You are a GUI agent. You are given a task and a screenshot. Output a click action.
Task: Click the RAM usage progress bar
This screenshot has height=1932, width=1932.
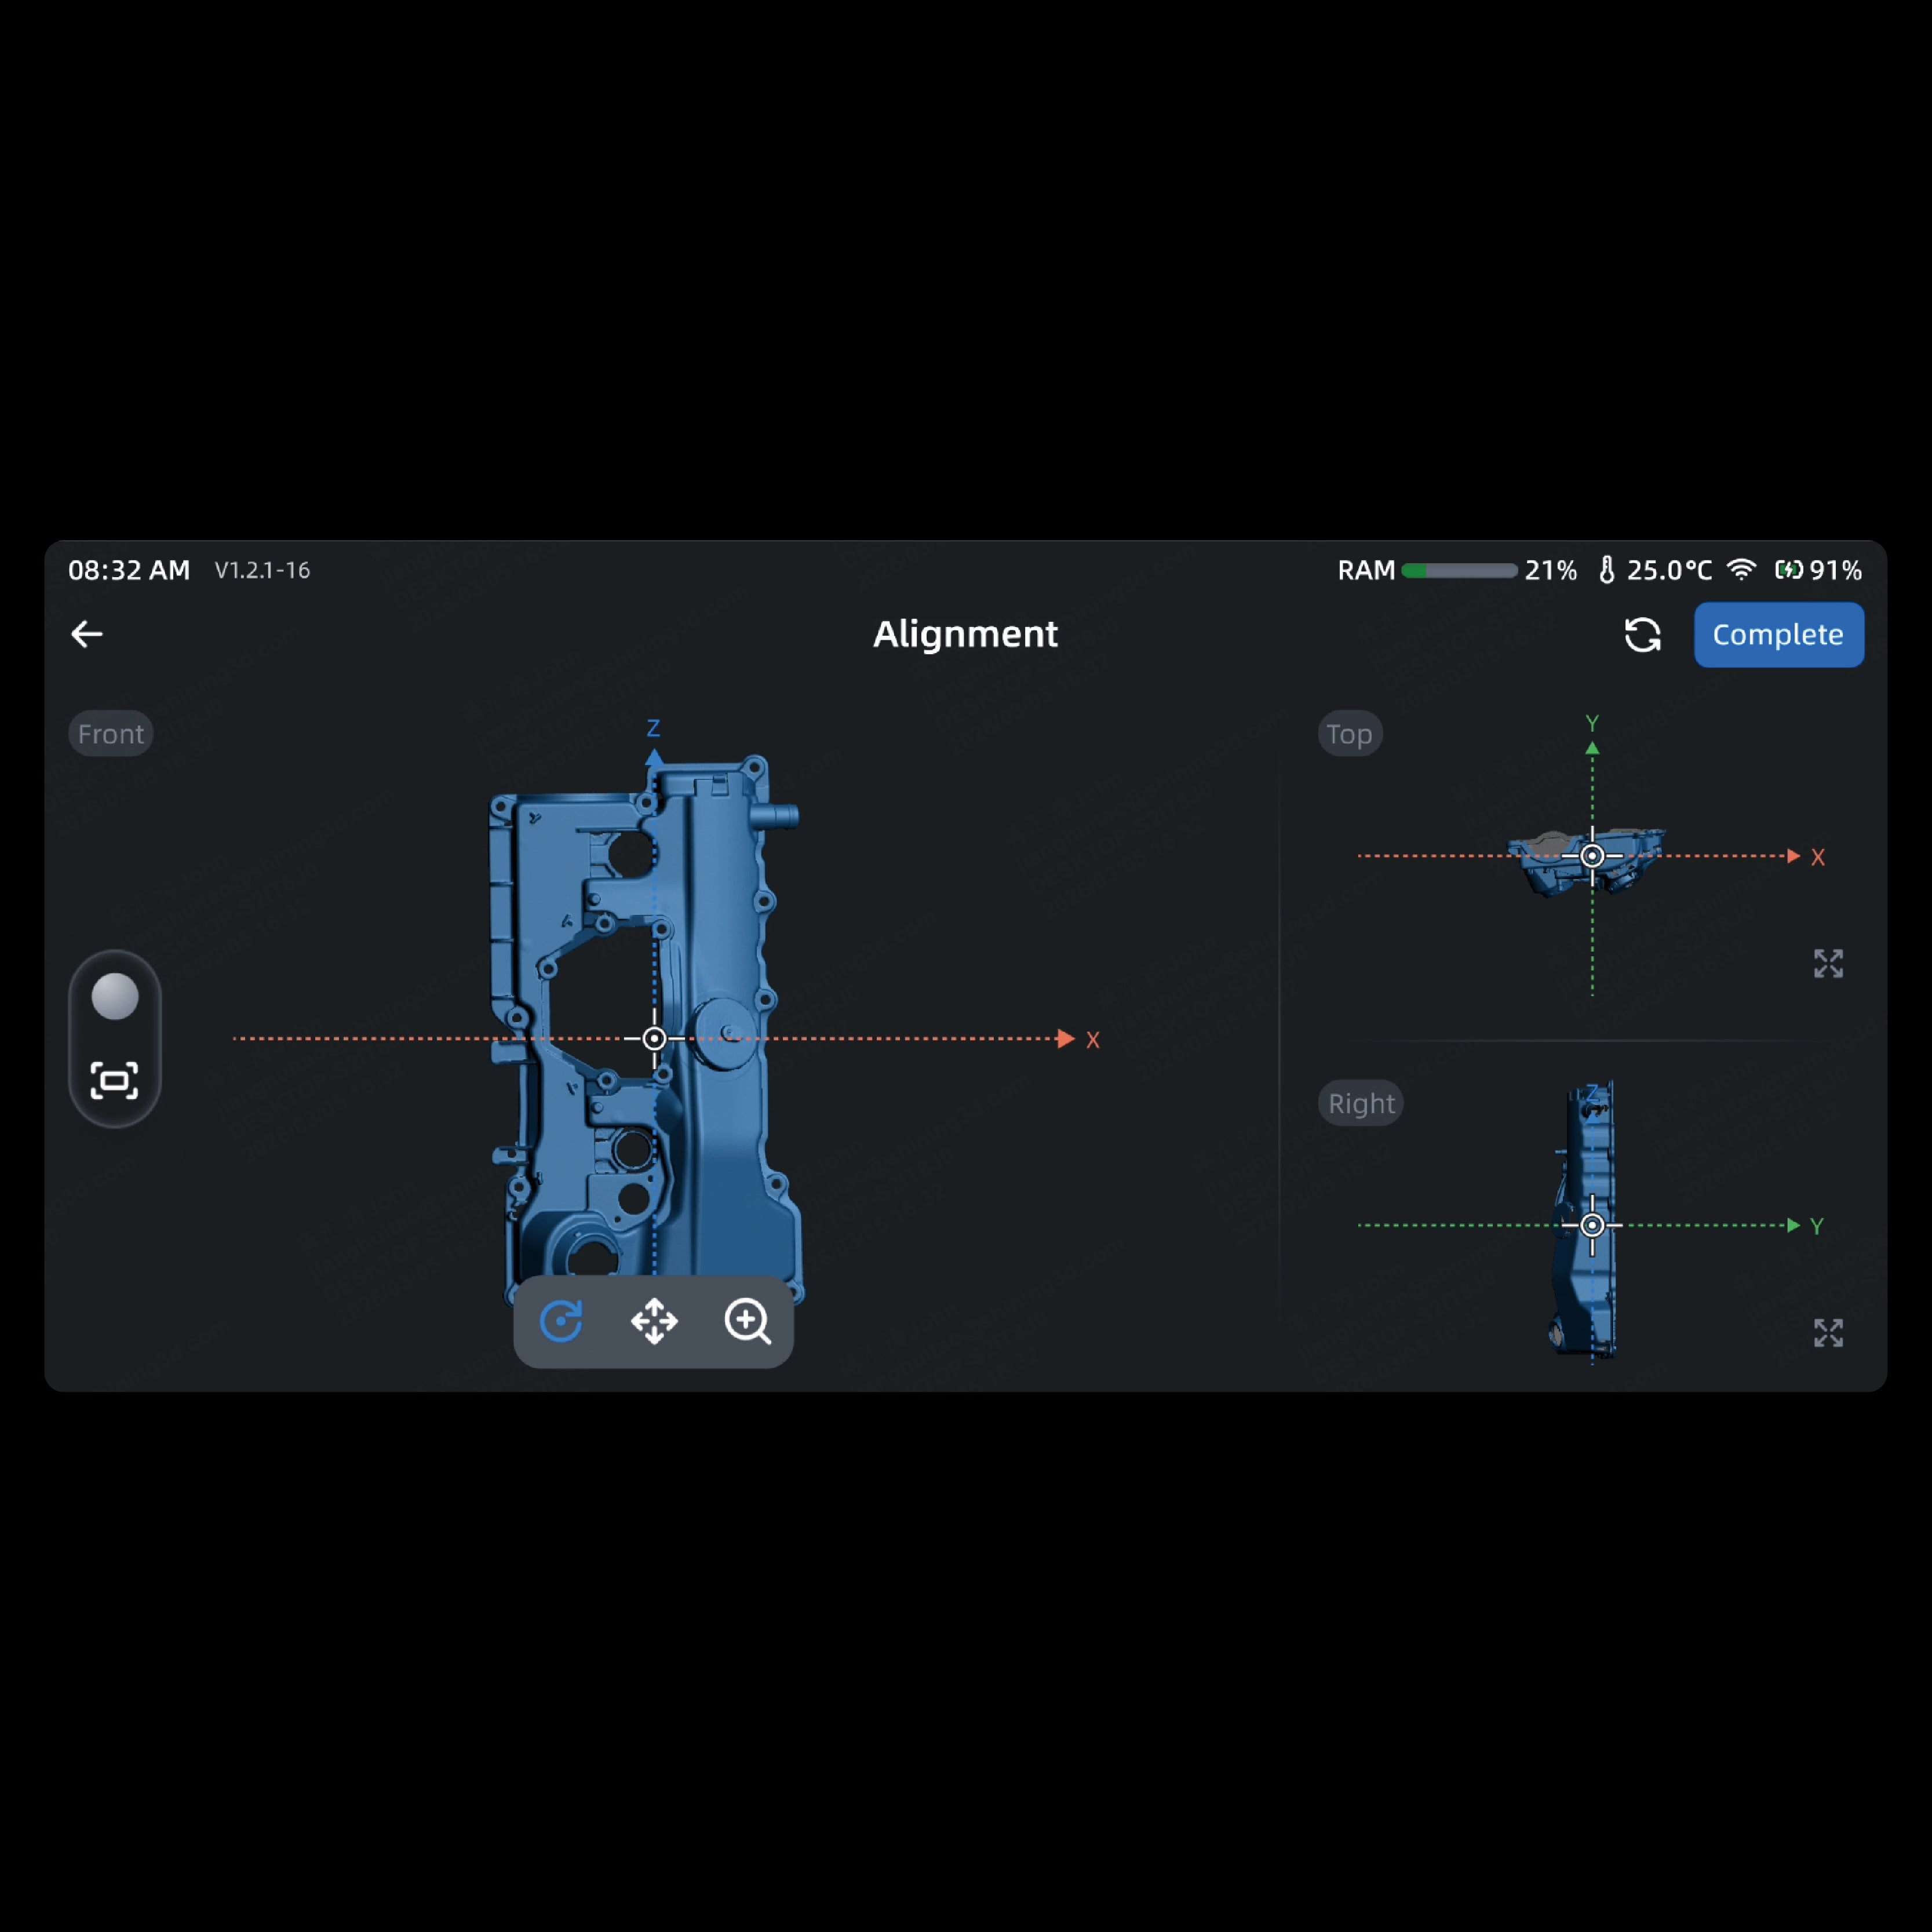(x=1459, y=571)
